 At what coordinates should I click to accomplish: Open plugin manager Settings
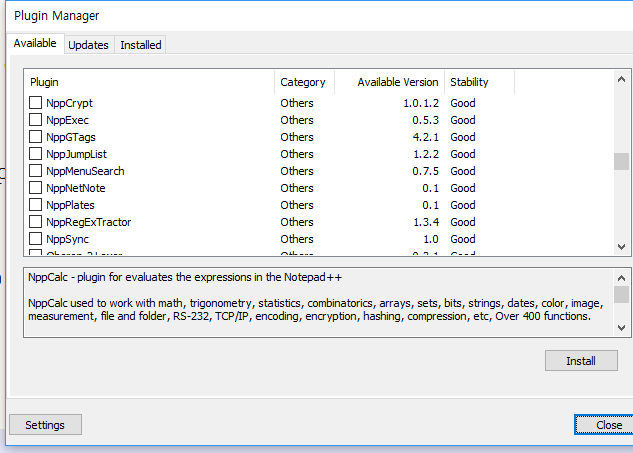point(45,425)
